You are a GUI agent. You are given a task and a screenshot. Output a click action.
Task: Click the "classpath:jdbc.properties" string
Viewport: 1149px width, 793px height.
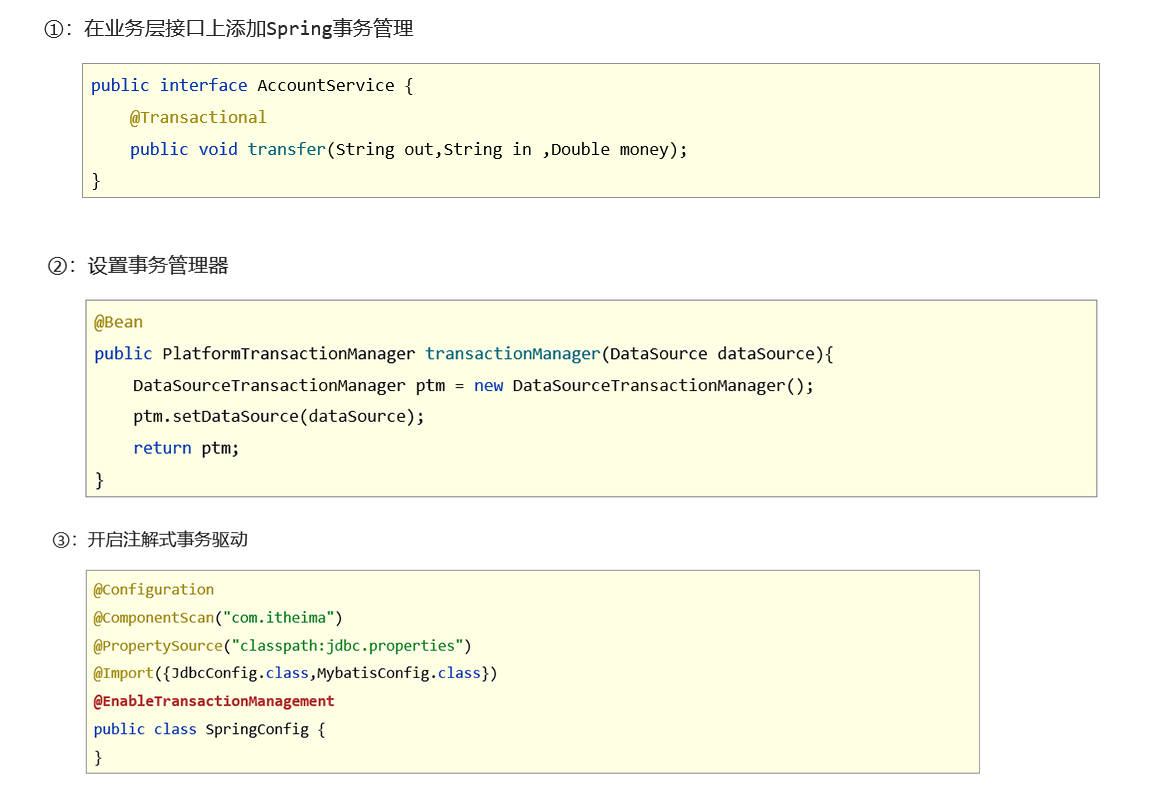pos(347,645)
